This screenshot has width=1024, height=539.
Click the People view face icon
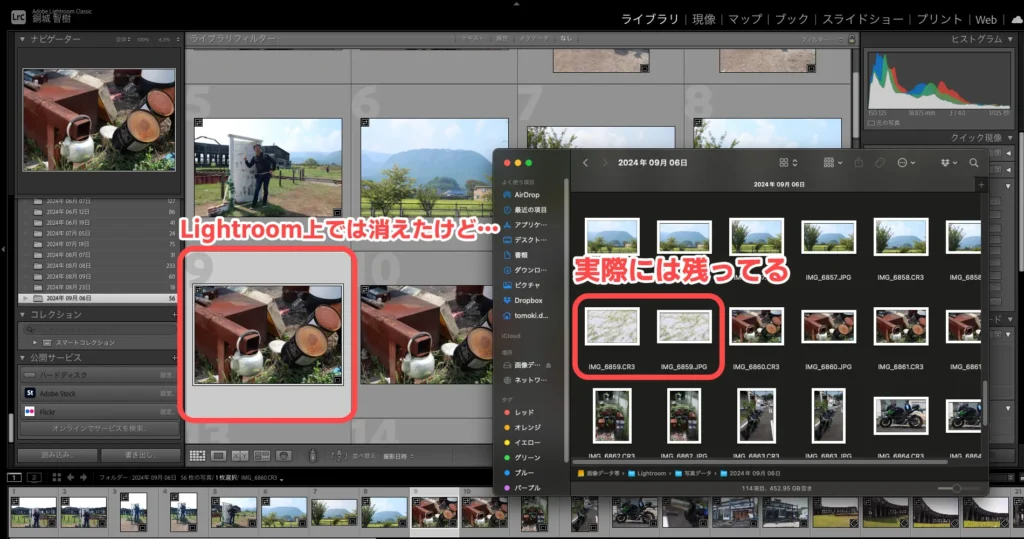click(x=284, y=454)
